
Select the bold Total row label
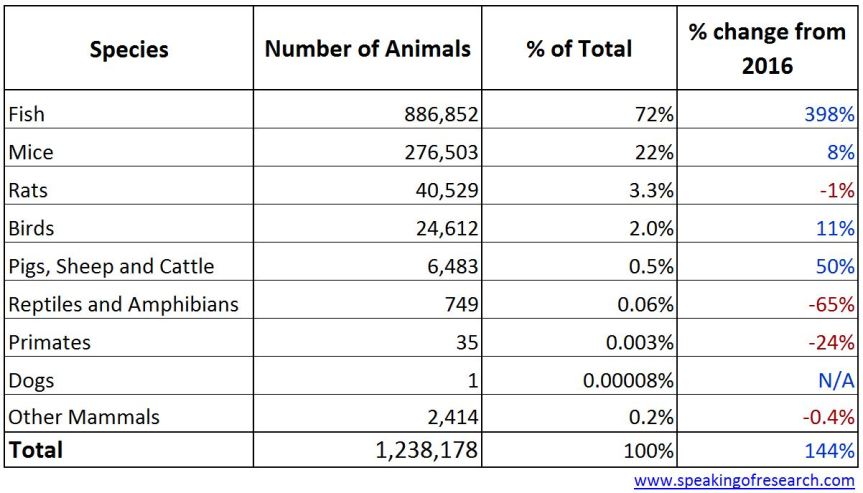[36, 450]
